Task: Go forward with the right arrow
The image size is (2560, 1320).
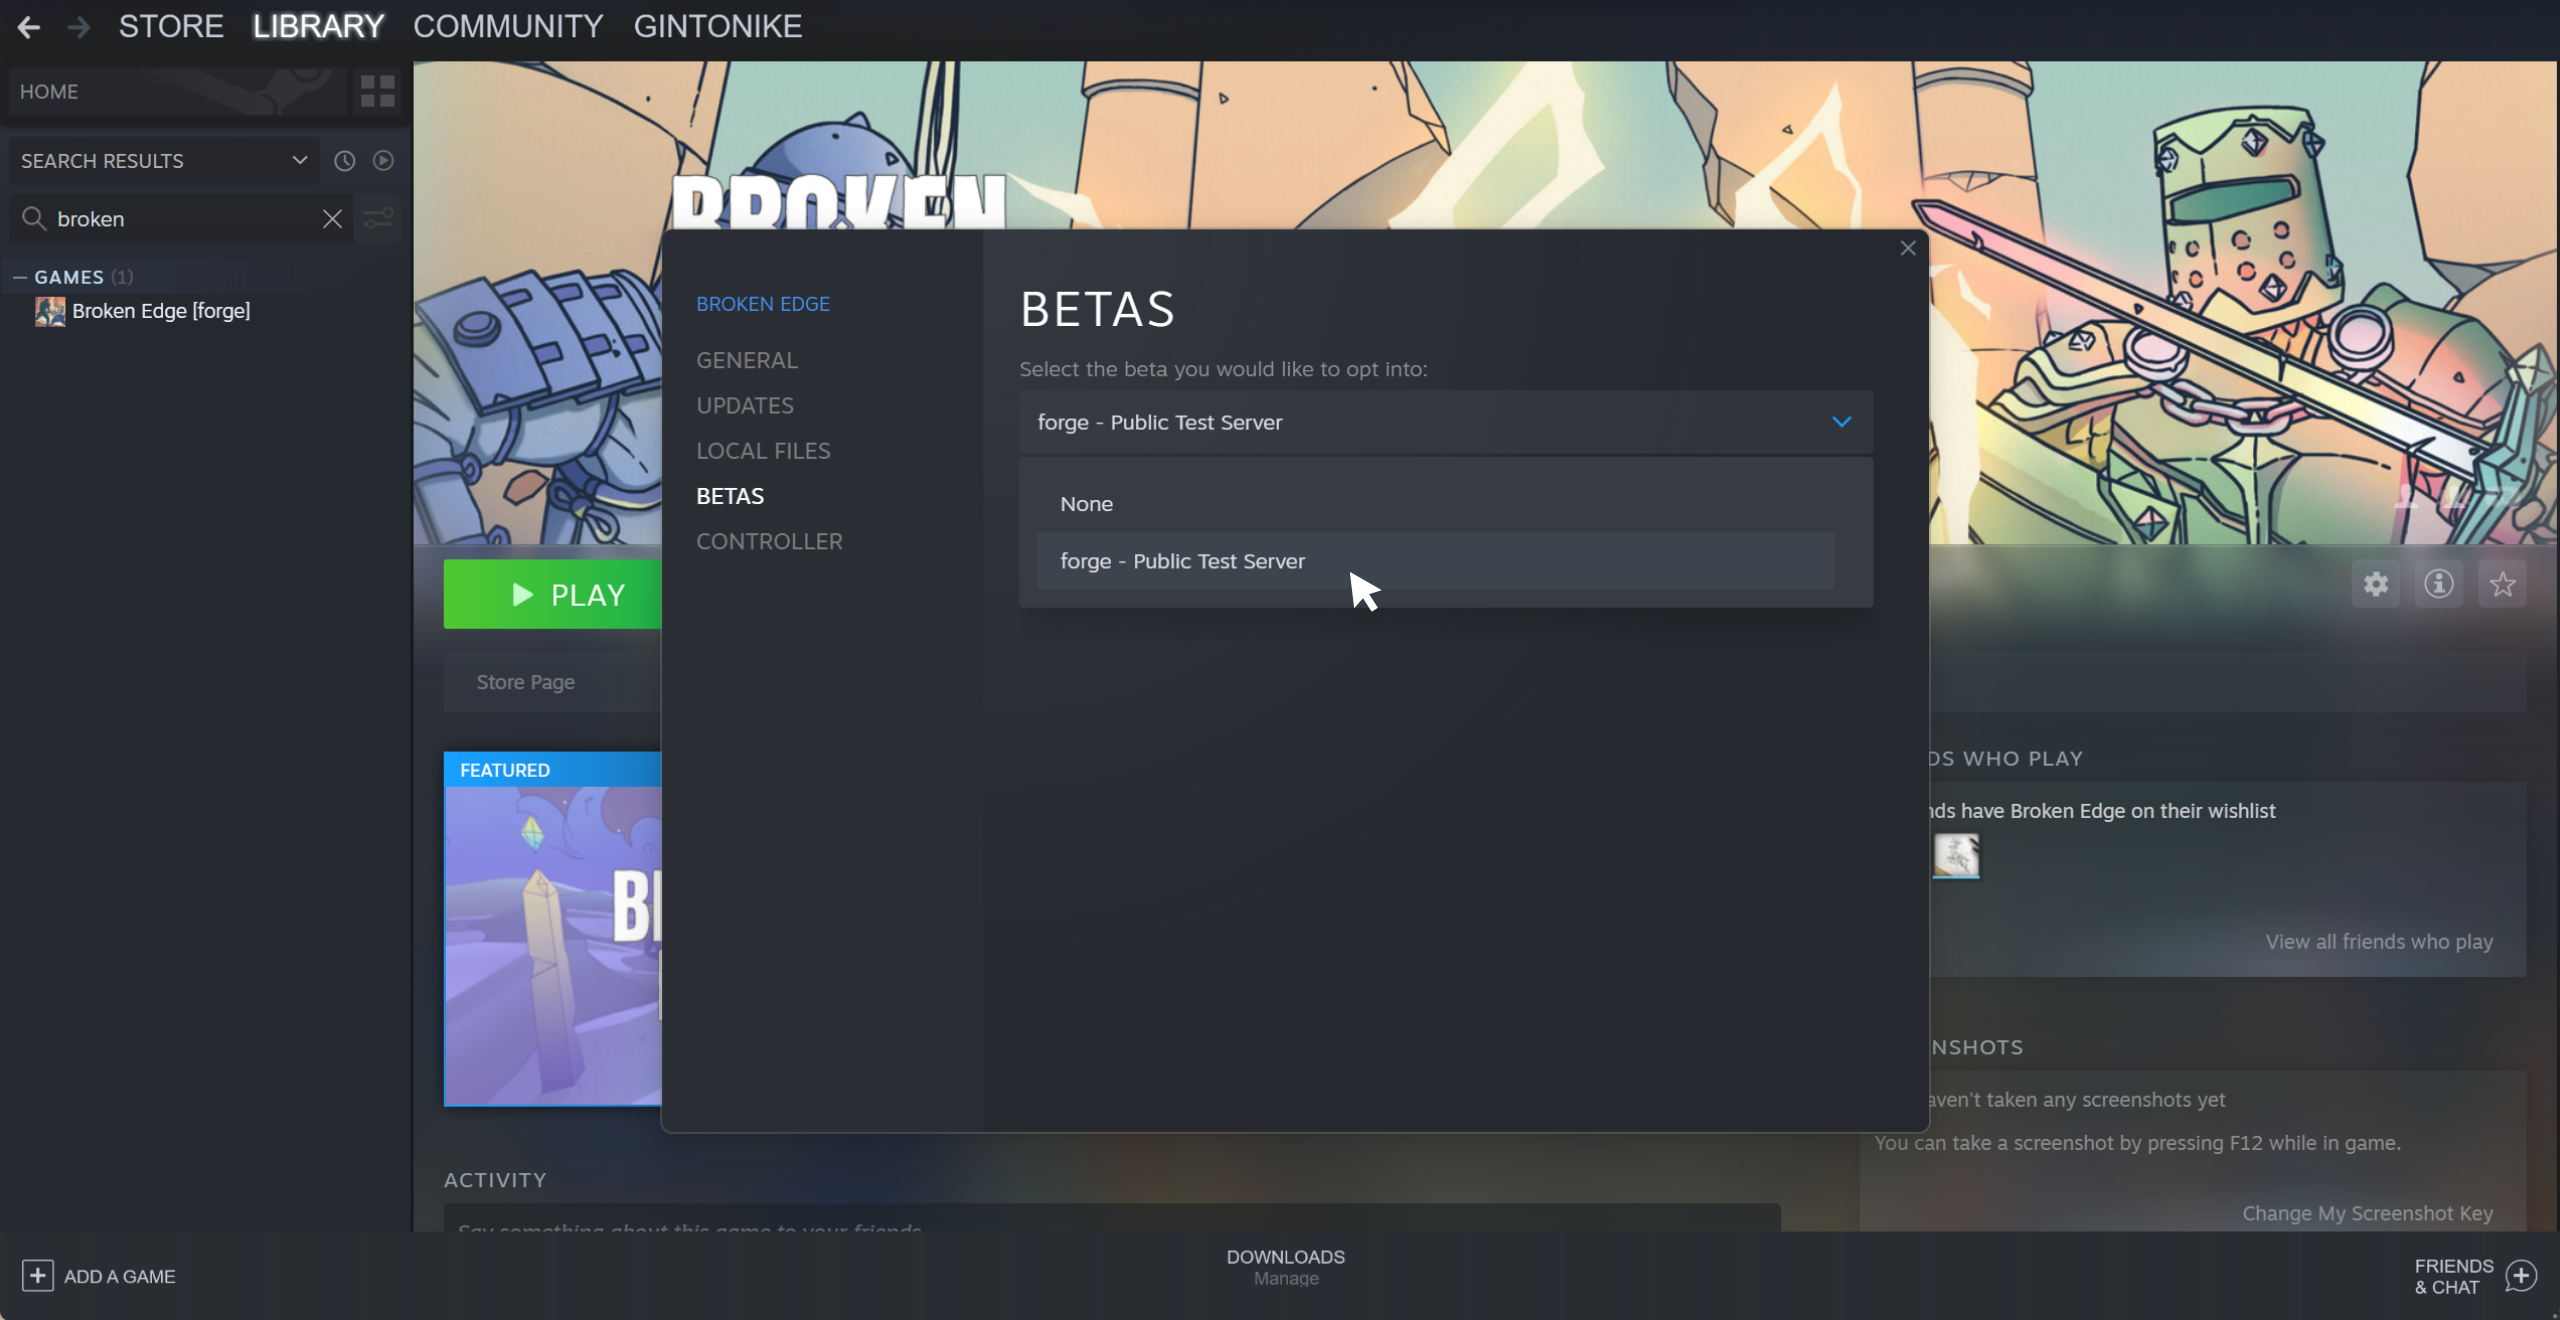Action: click(78, 27)
